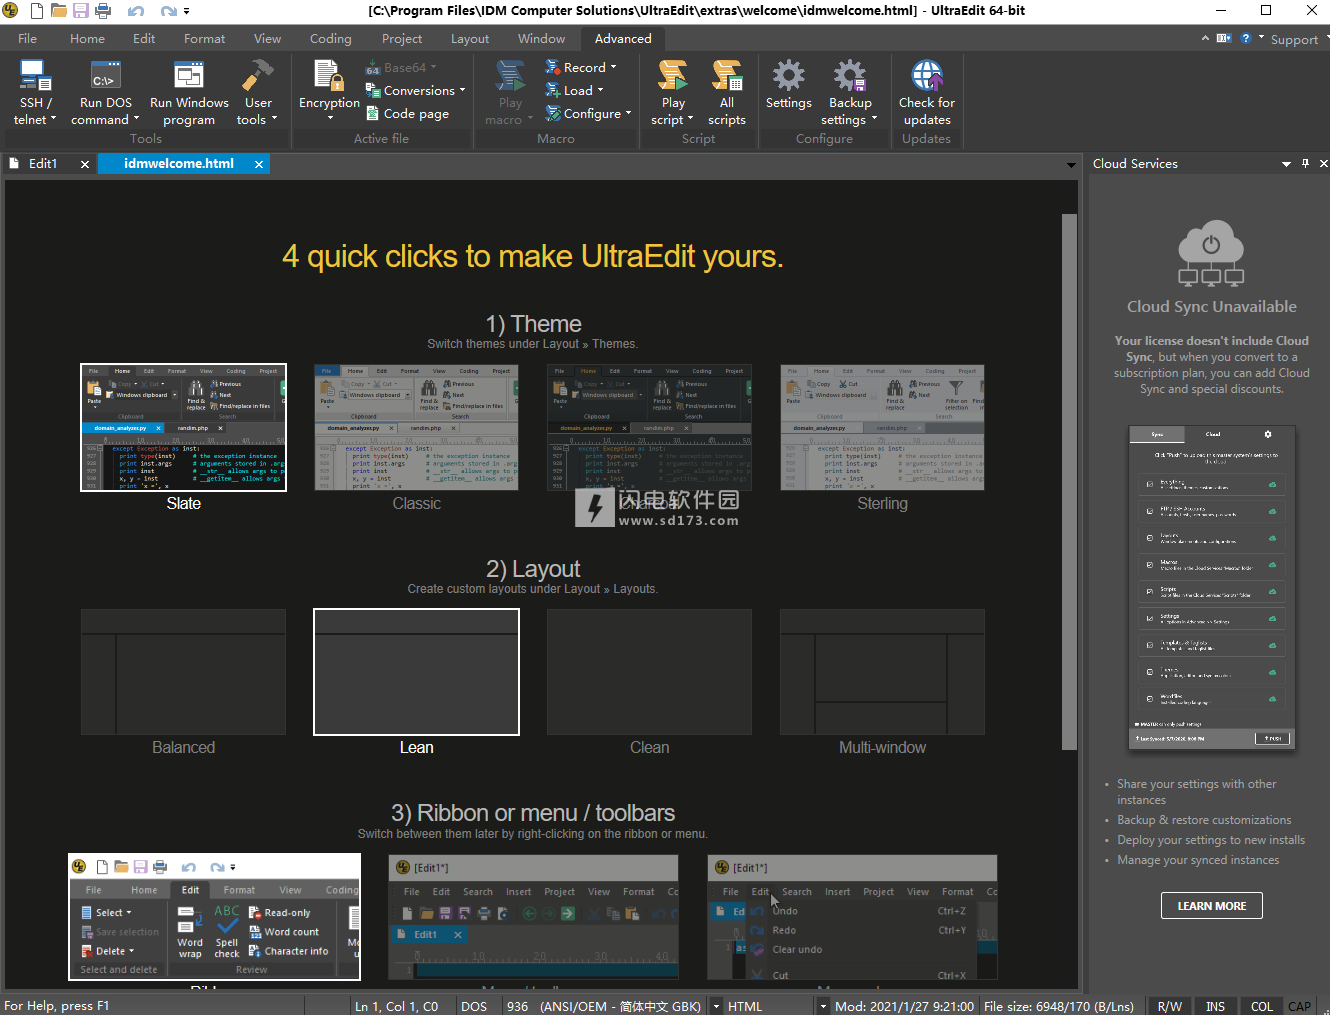This screenshot has height=1015, width=1330.
Task: Close the Edit1 tab
Action: tap(85, 164)
